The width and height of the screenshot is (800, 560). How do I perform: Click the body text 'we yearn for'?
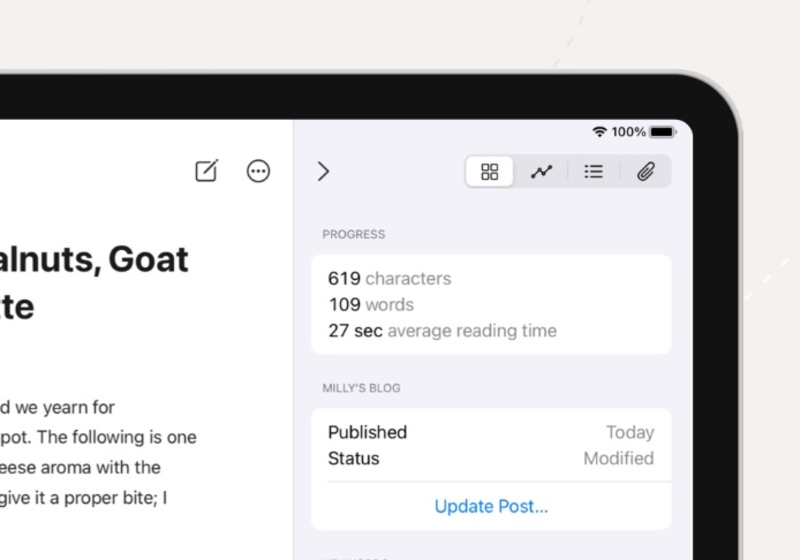pyautogui.click(x=65, y=408)
